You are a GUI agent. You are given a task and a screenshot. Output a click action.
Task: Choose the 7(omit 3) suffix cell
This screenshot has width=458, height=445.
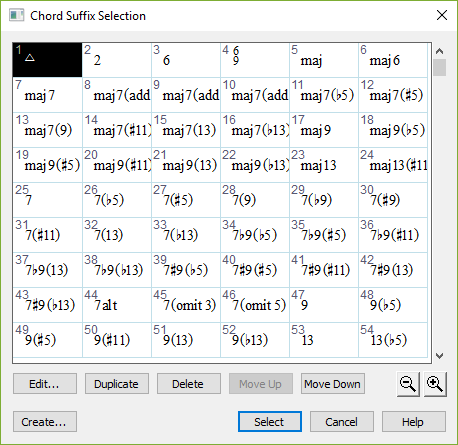coord(186,305)
